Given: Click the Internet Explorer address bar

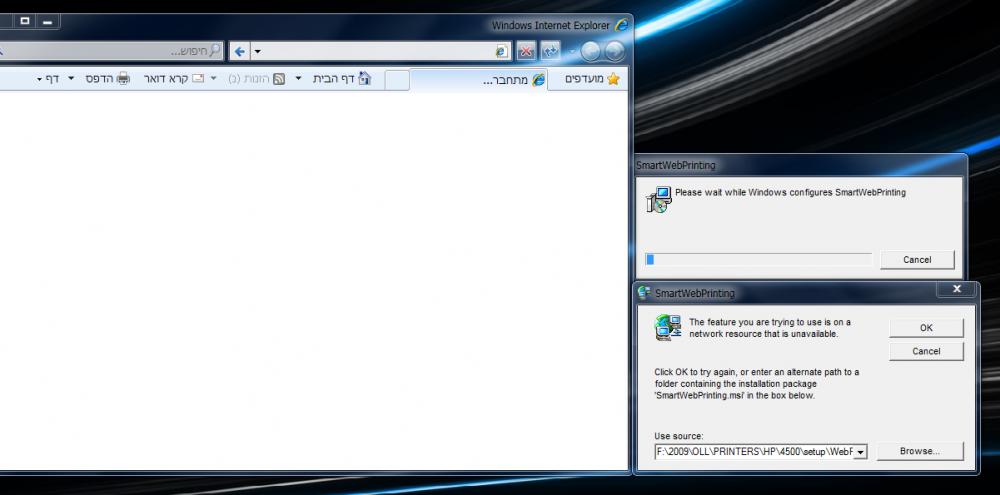Looking at the screenshot, I should point(379,52).
